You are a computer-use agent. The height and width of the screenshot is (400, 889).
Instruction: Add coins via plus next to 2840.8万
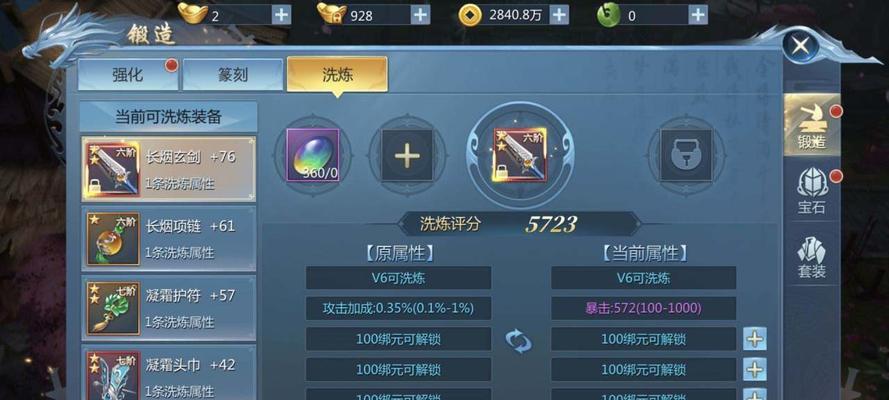point(559,14)
